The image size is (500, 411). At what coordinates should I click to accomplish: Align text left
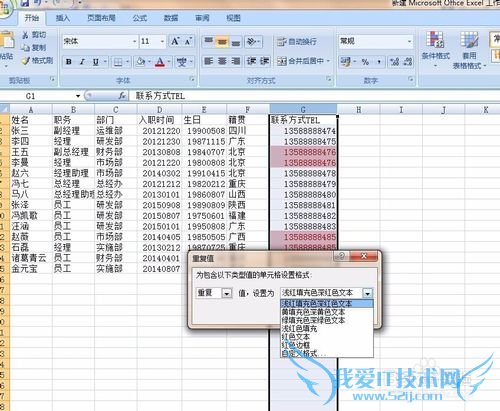click(x=209, y=61)
